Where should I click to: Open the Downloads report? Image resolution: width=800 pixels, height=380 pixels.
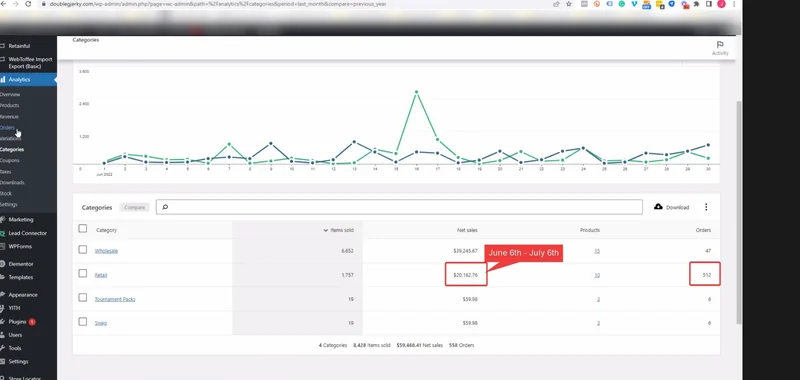pyautogui.click(x=12, y=183)
